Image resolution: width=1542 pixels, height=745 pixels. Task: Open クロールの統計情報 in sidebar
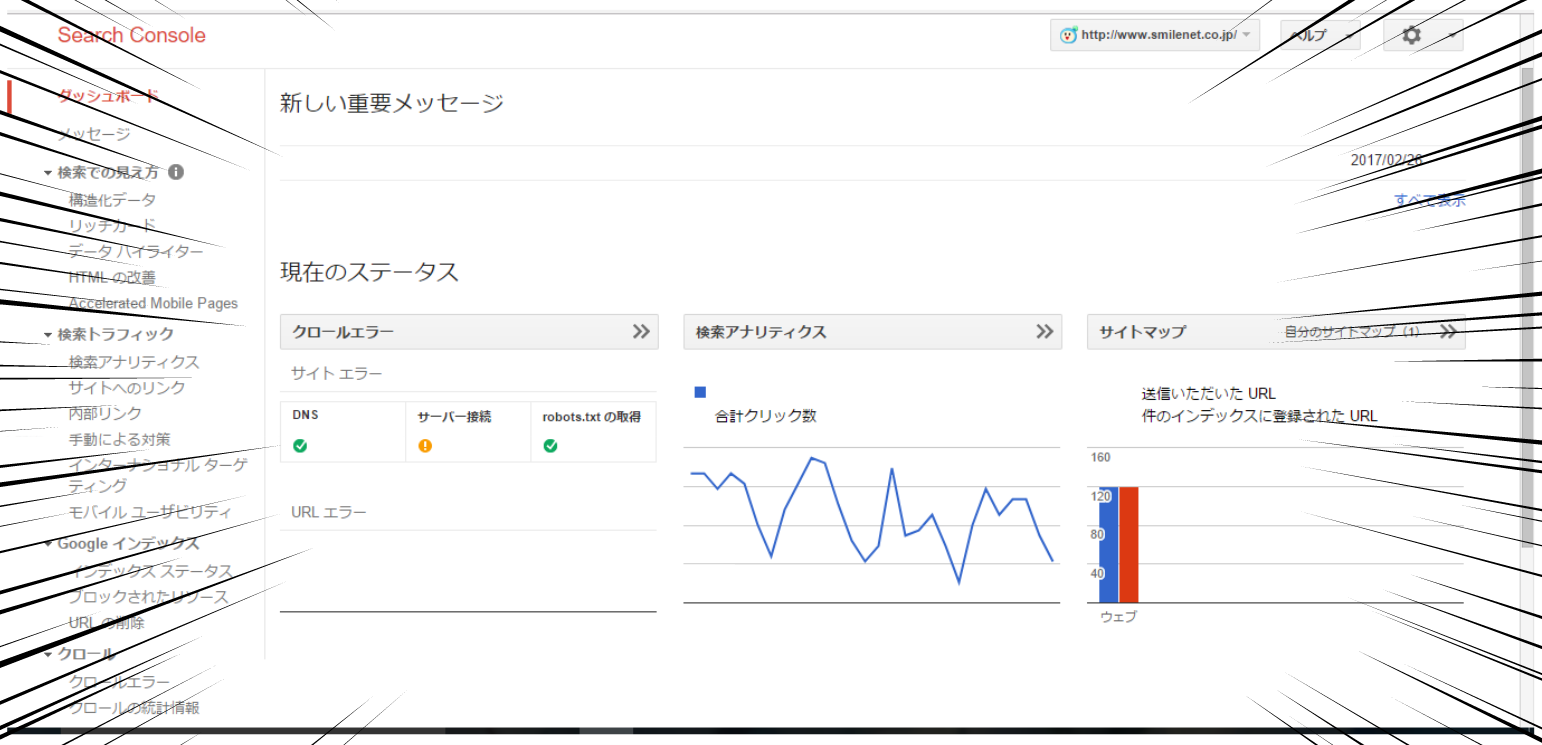[x=134, y=708]
